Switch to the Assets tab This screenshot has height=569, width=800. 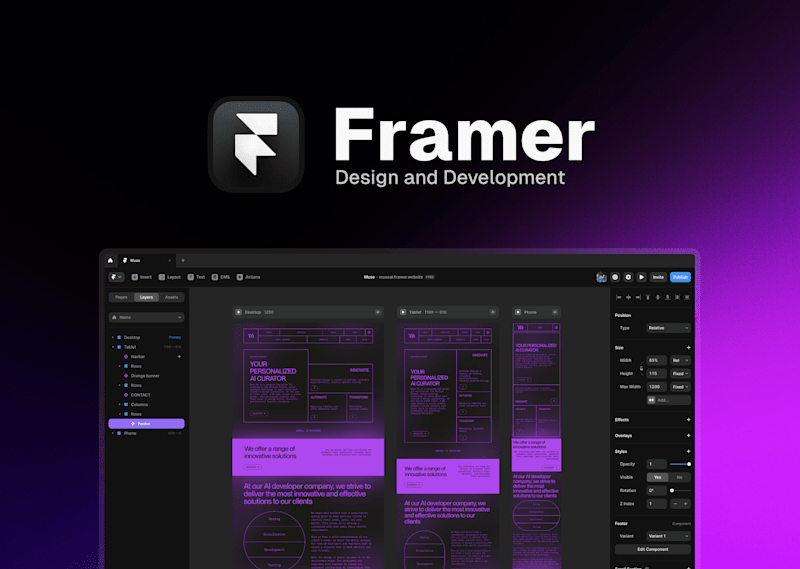pyautogui.click(x=171, y=297)
